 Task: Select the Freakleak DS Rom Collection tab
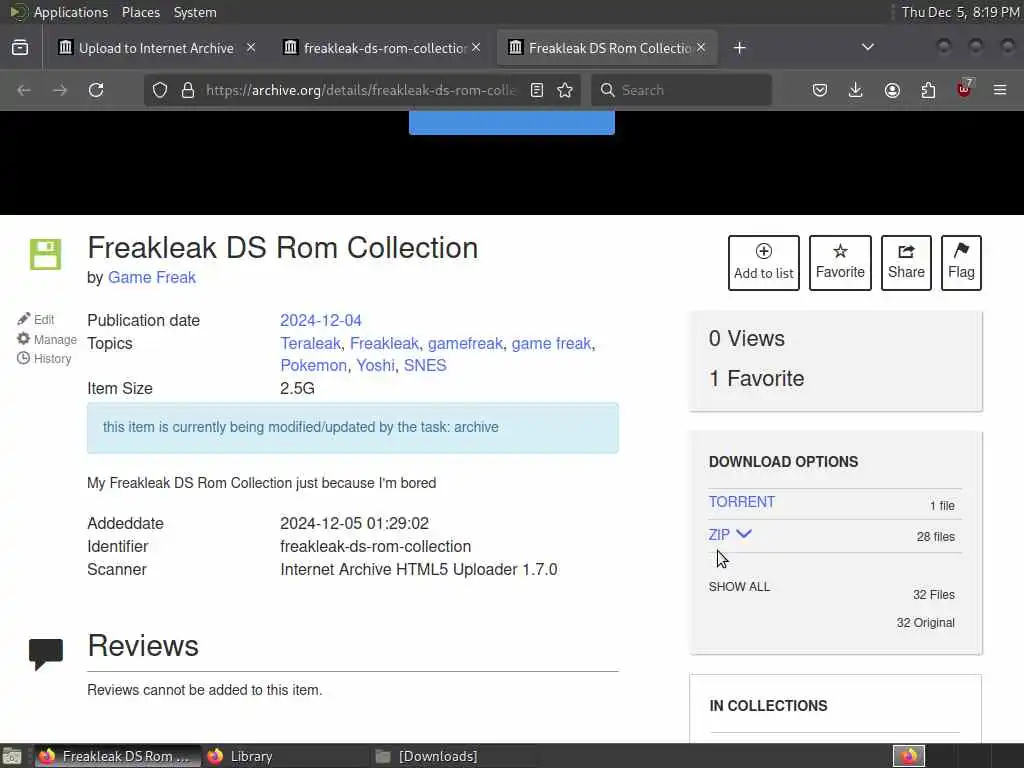[607, 48]
